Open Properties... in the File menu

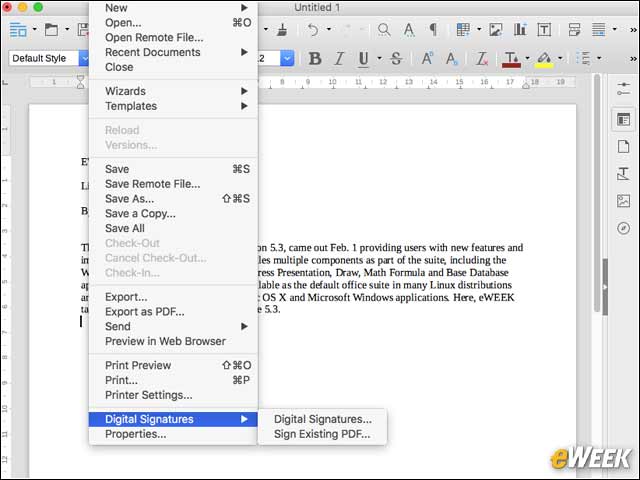pos(173,434)
